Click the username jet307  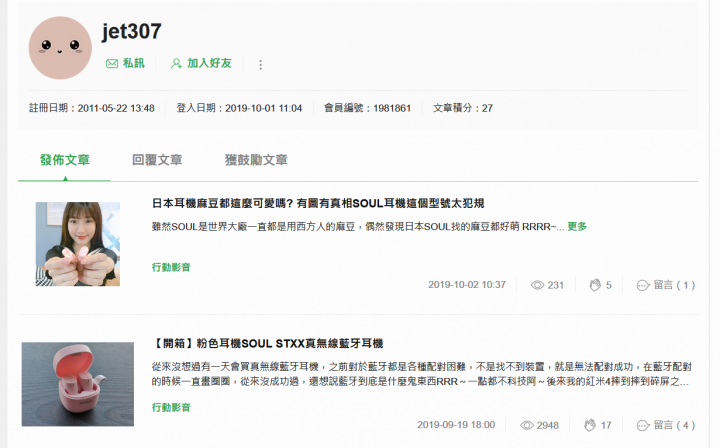coord(131,32)
